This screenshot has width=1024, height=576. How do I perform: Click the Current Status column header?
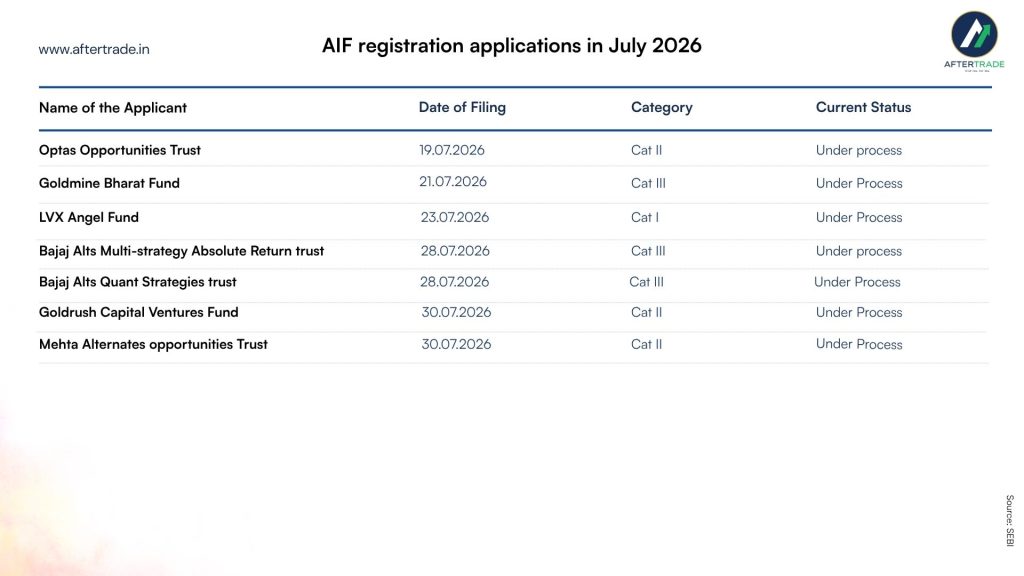click(x=863, y=107)
